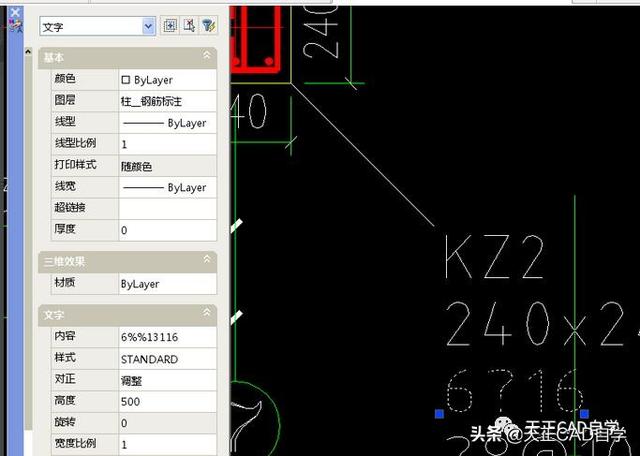640x456 pixels.
Task: Select the 对正 value 调整
Action: [x=167, y=380]
